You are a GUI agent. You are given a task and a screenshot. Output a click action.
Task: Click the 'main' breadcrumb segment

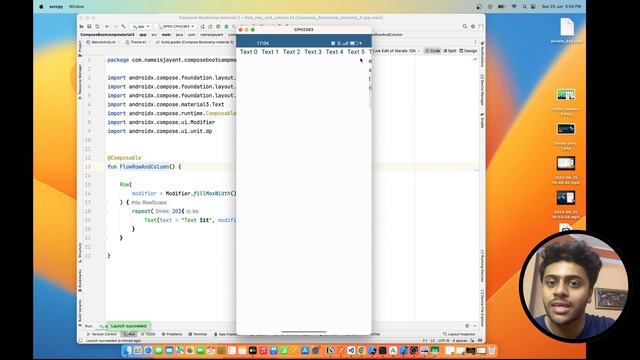166,35
